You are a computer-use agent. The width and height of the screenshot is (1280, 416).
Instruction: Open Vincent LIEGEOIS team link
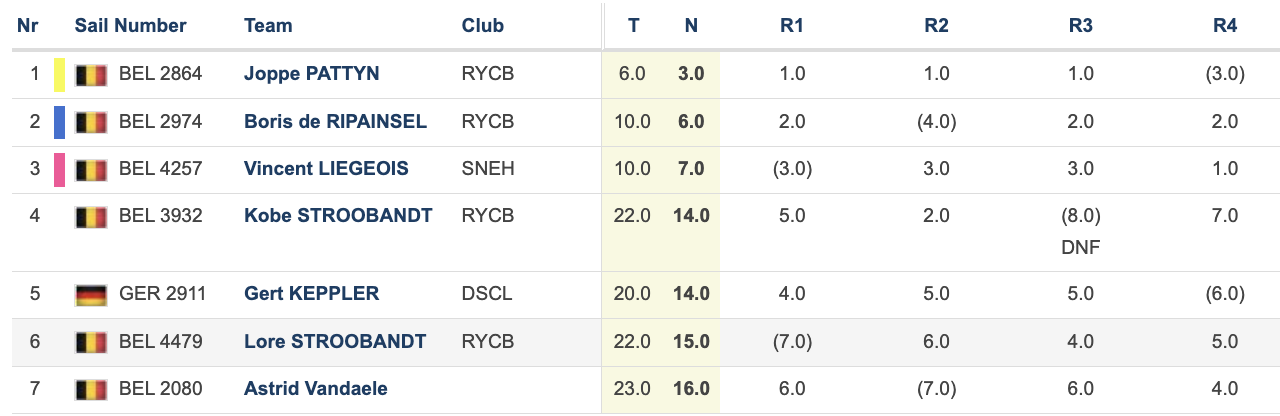[326, 169]
